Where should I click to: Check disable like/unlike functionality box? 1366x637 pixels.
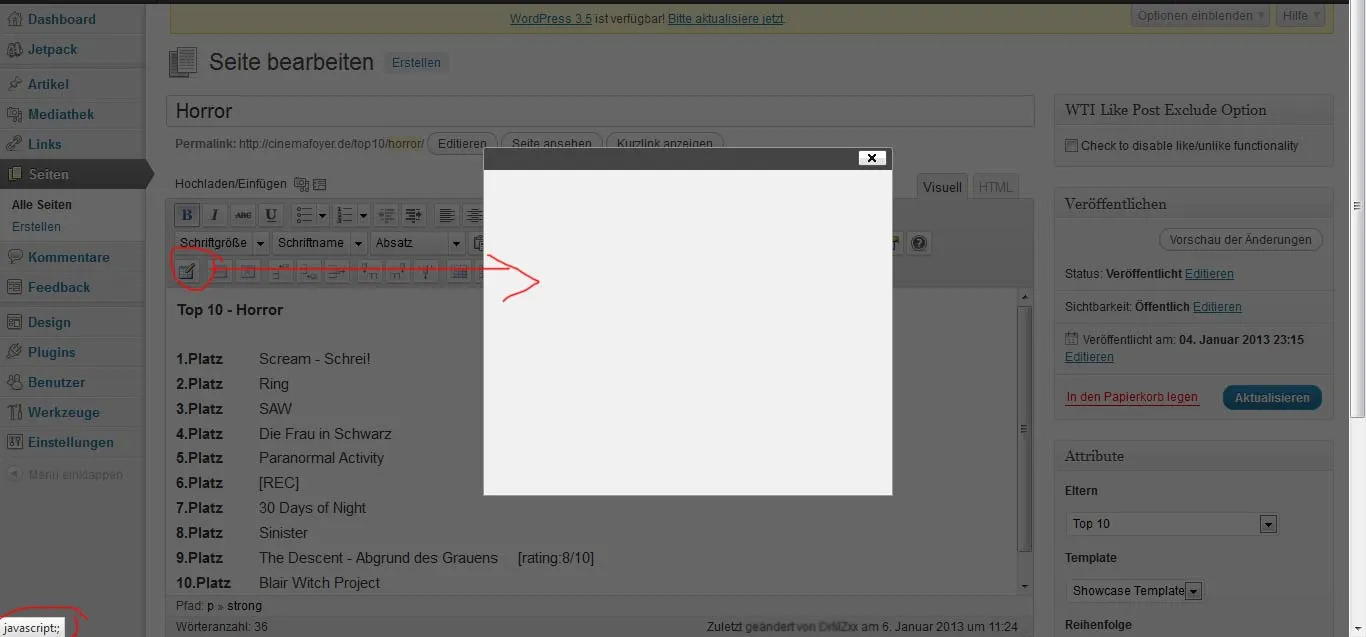pos(1072,146)
